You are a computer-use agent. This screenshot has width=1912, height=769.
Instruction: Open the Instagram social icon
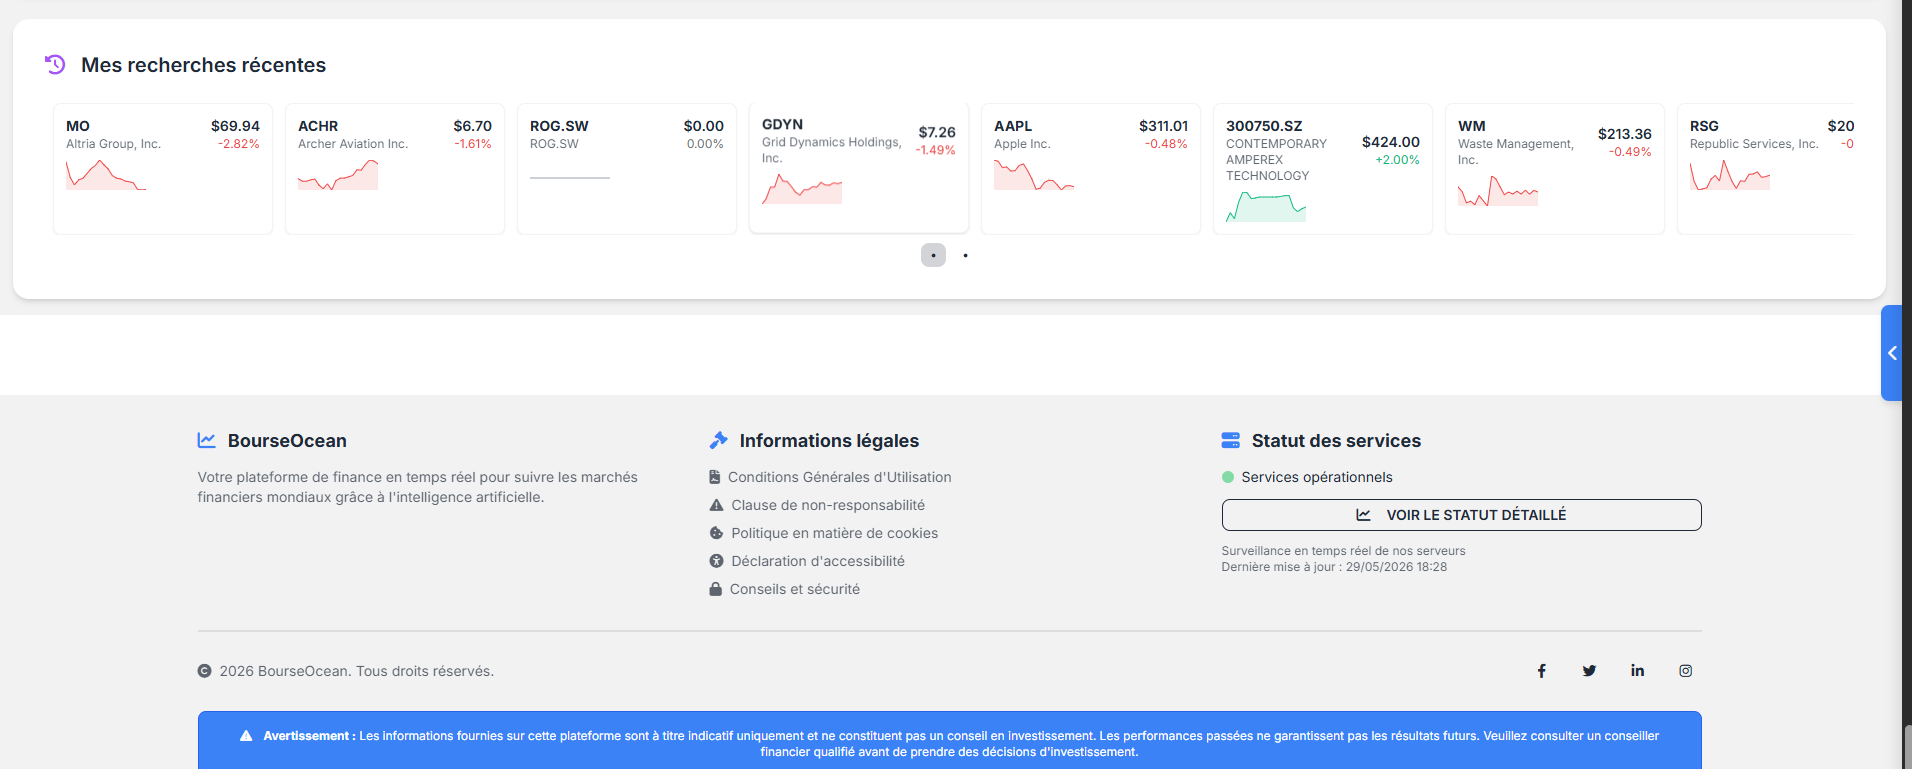pyautogui.click(x=1685, y=671)
